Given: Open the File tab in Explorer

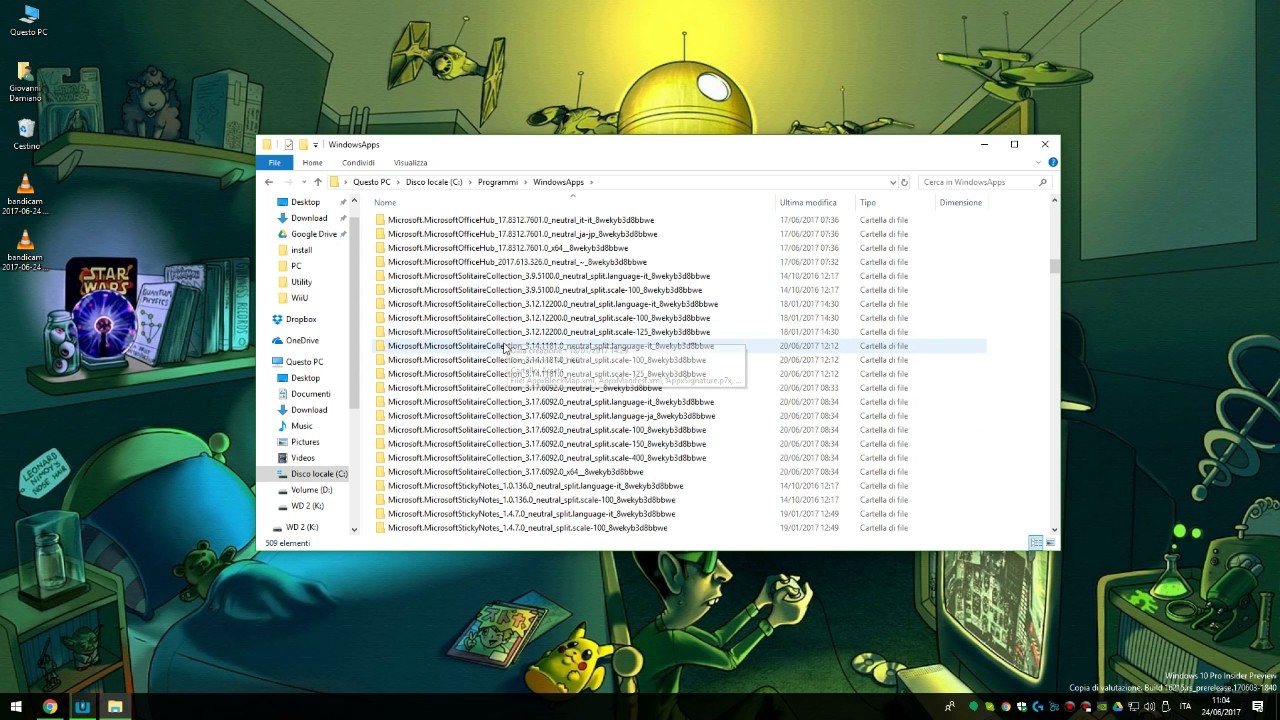Looking at the screenshot, I should [274, 162].
